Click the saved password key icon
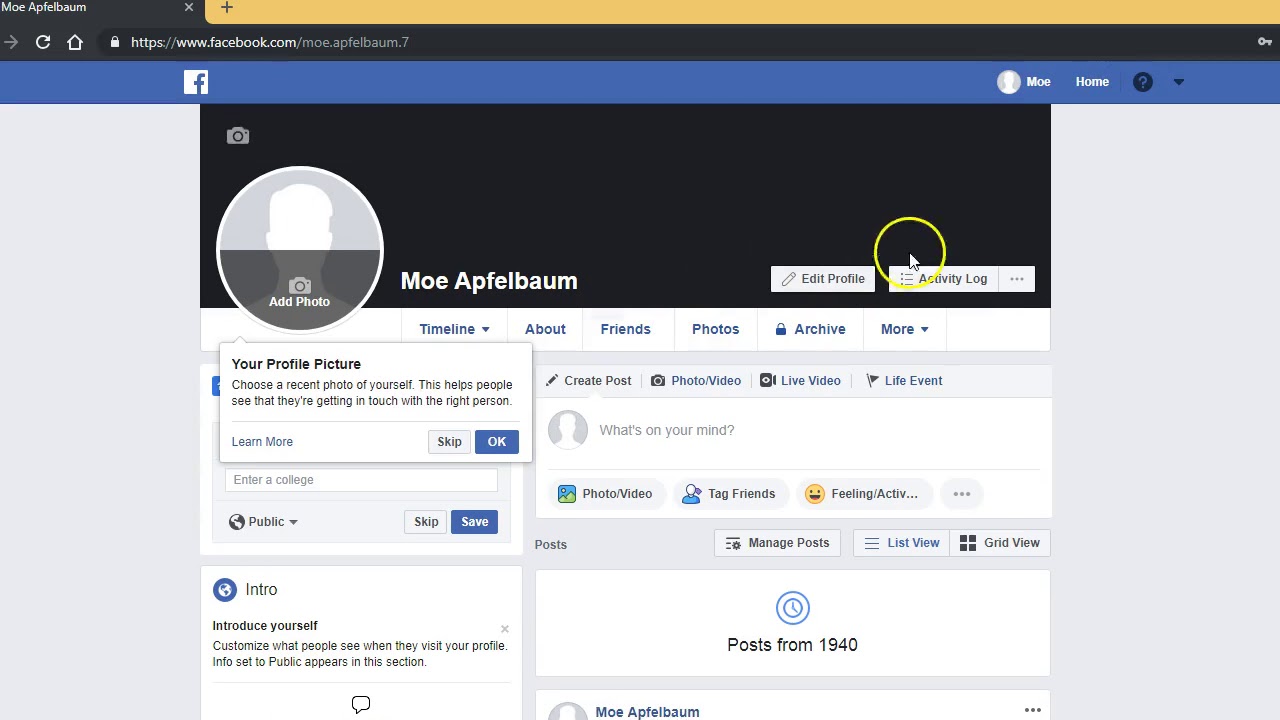 (1265, 42)
